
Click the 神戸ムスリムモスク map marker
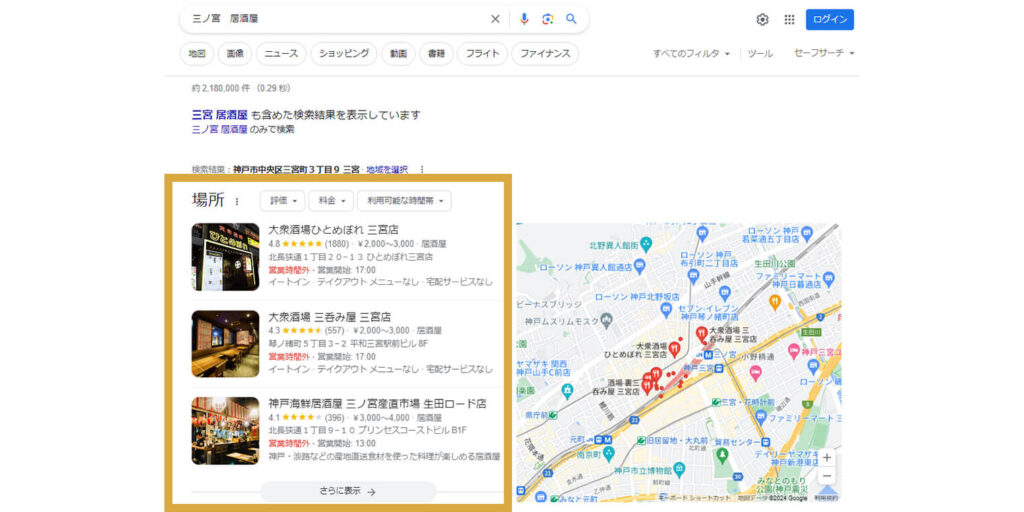coord(607,321)
